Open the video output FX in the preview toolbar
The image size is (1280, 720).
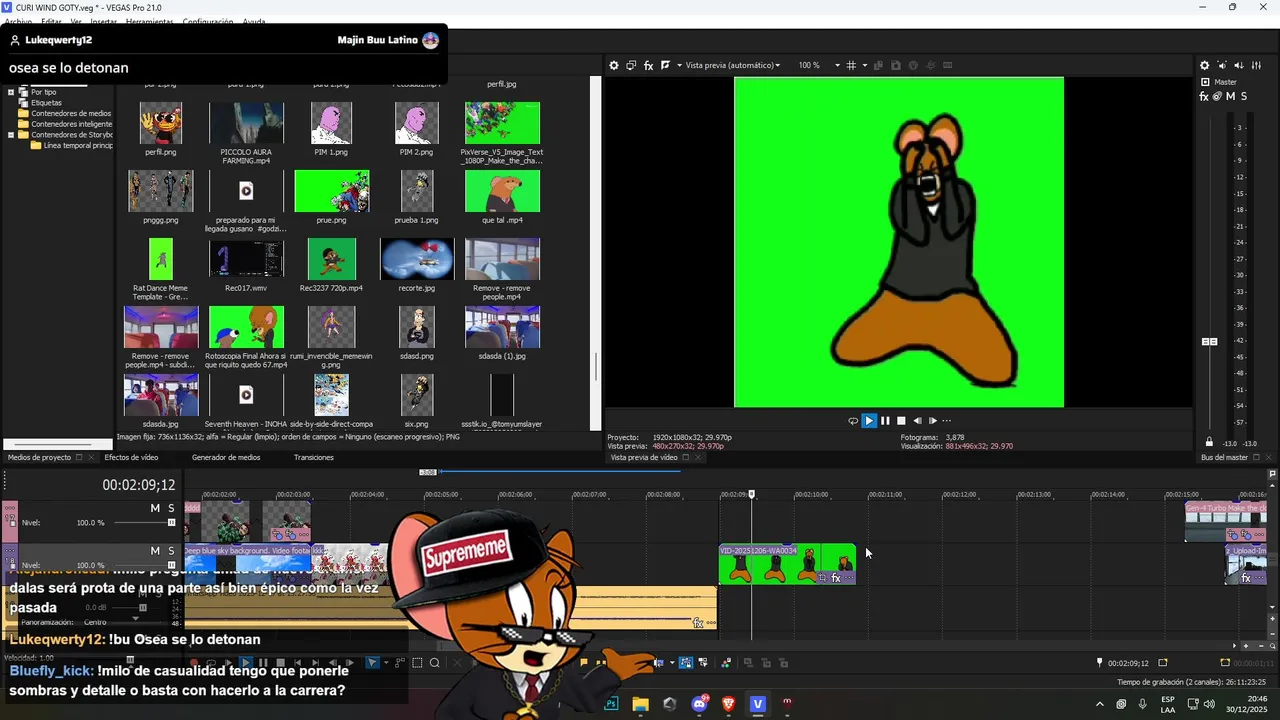tap(648, 65)
